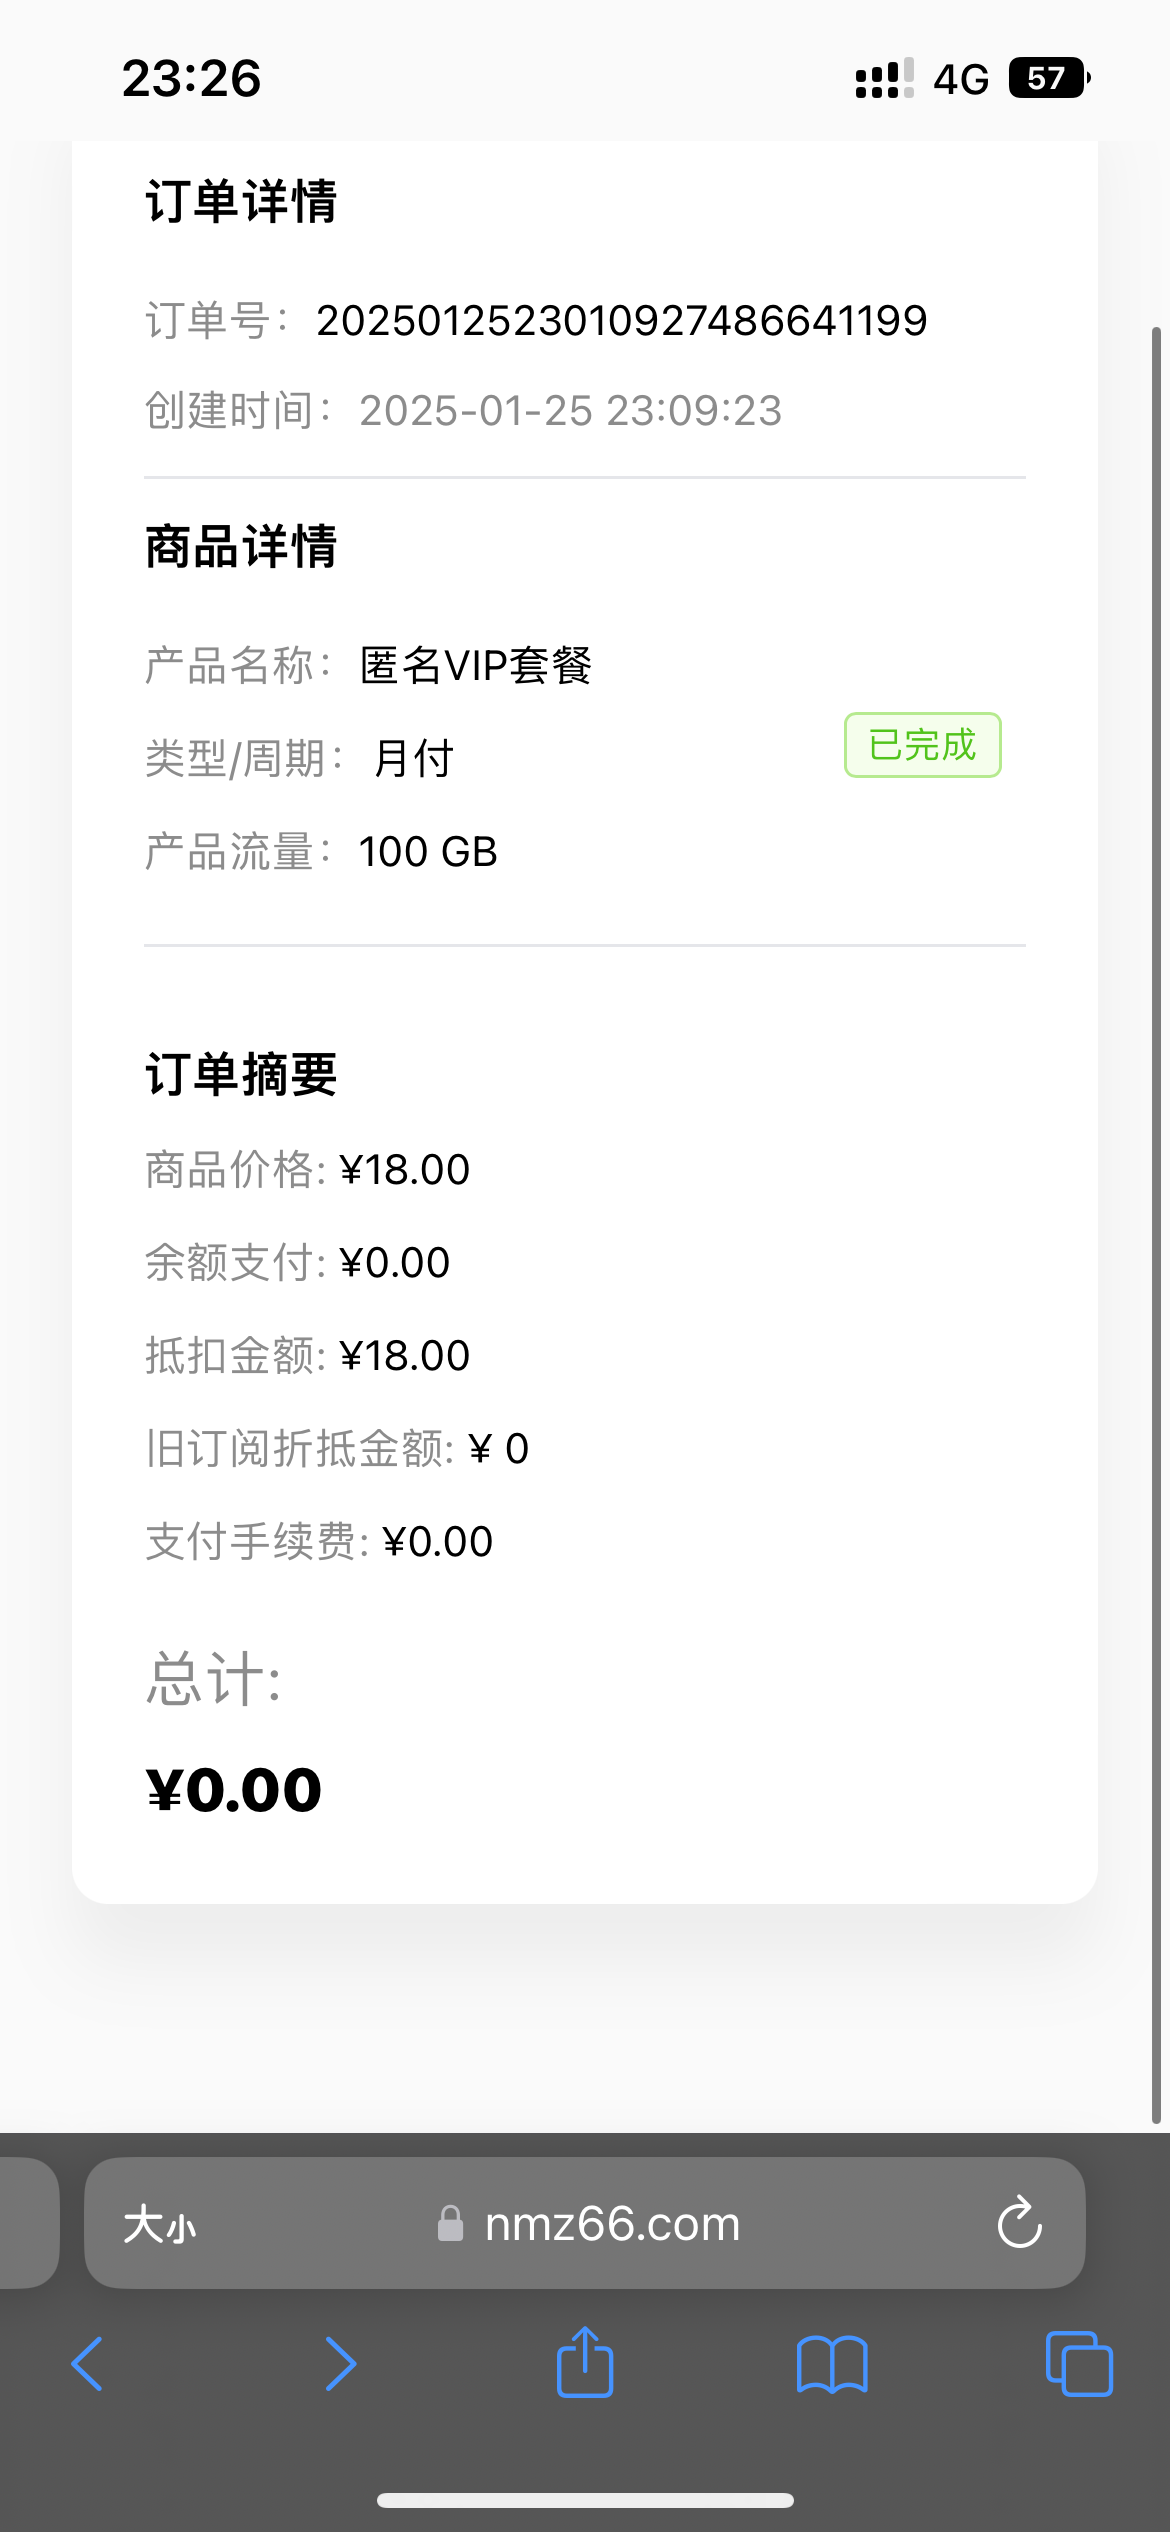Viewport: 1170px width, 2532px height.
Task: Tap the 23:26 clock in status bar
Action: 192,79
